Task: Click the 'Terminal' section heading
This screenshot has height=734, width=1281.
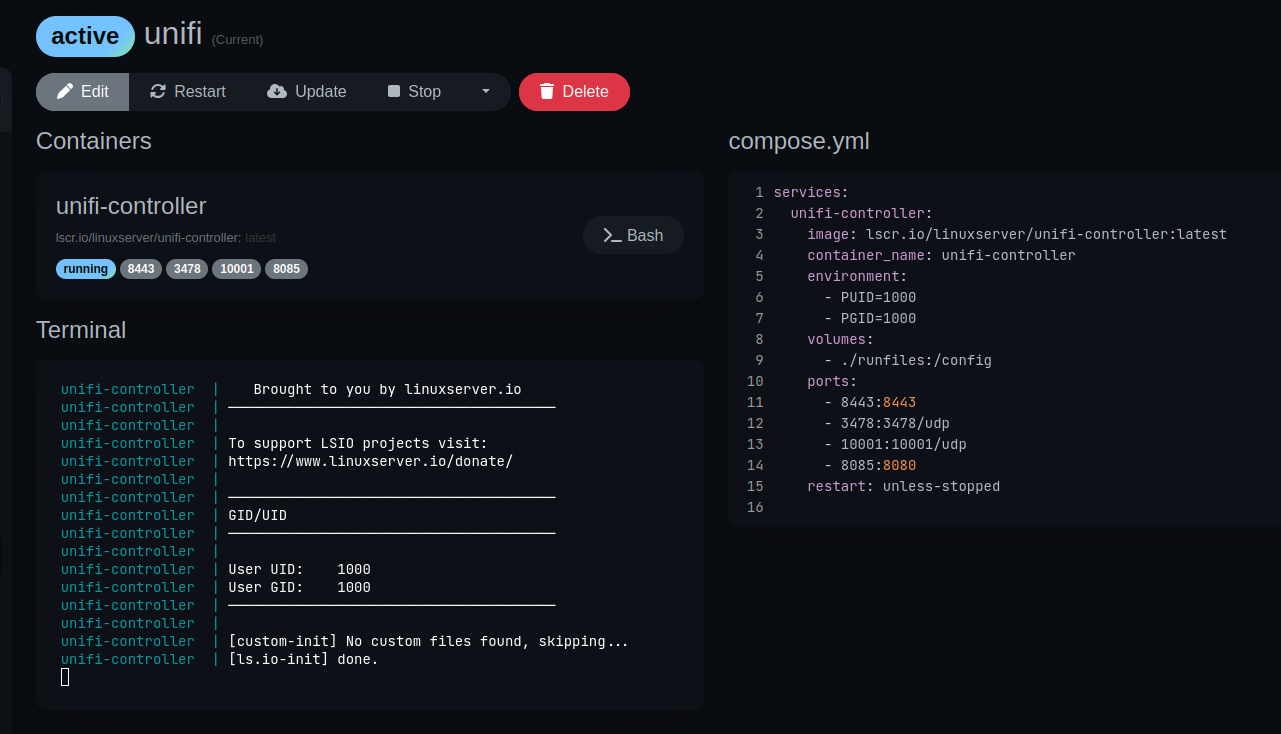Action: click(81, 330)
